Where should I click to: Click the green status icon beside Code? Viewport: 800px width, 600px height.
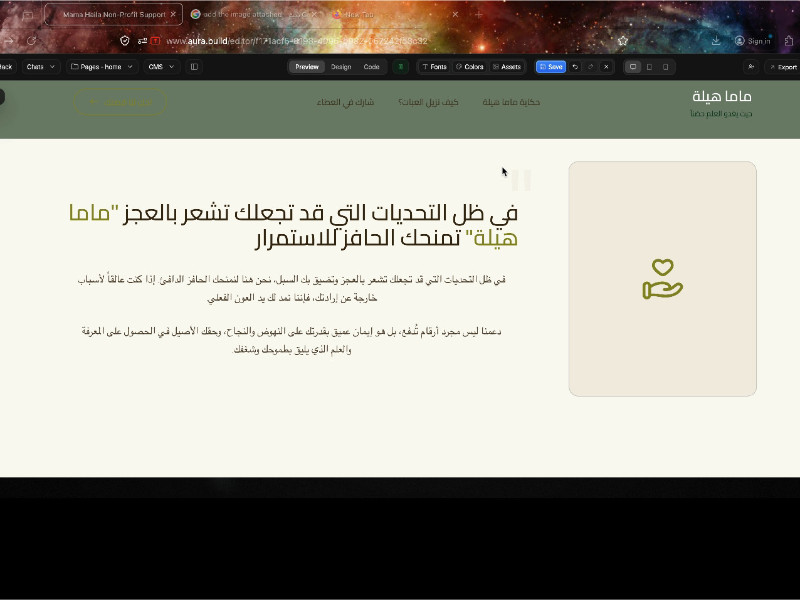coord(401,67)
